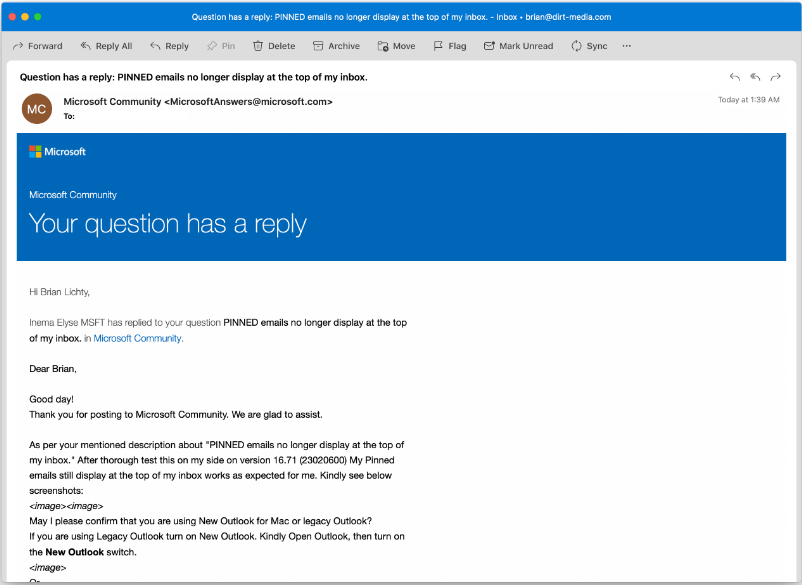The height and width of the screenshot is (585, 802).
Task: Open the more options ellipsis menu
Action: tap(627, 46)
